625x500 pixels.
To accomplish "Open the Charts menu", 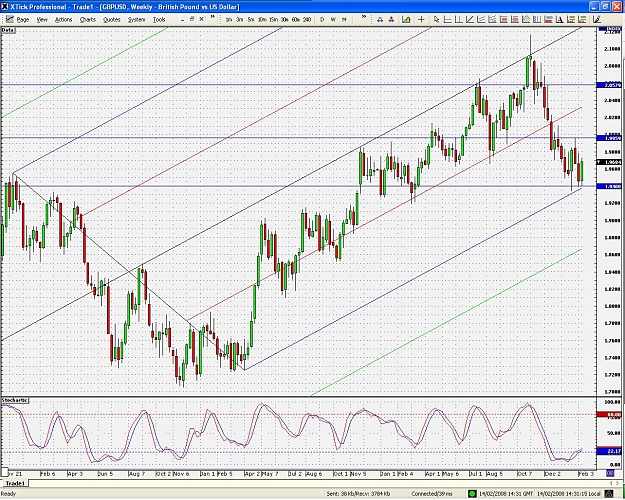I will click(88, 19).
